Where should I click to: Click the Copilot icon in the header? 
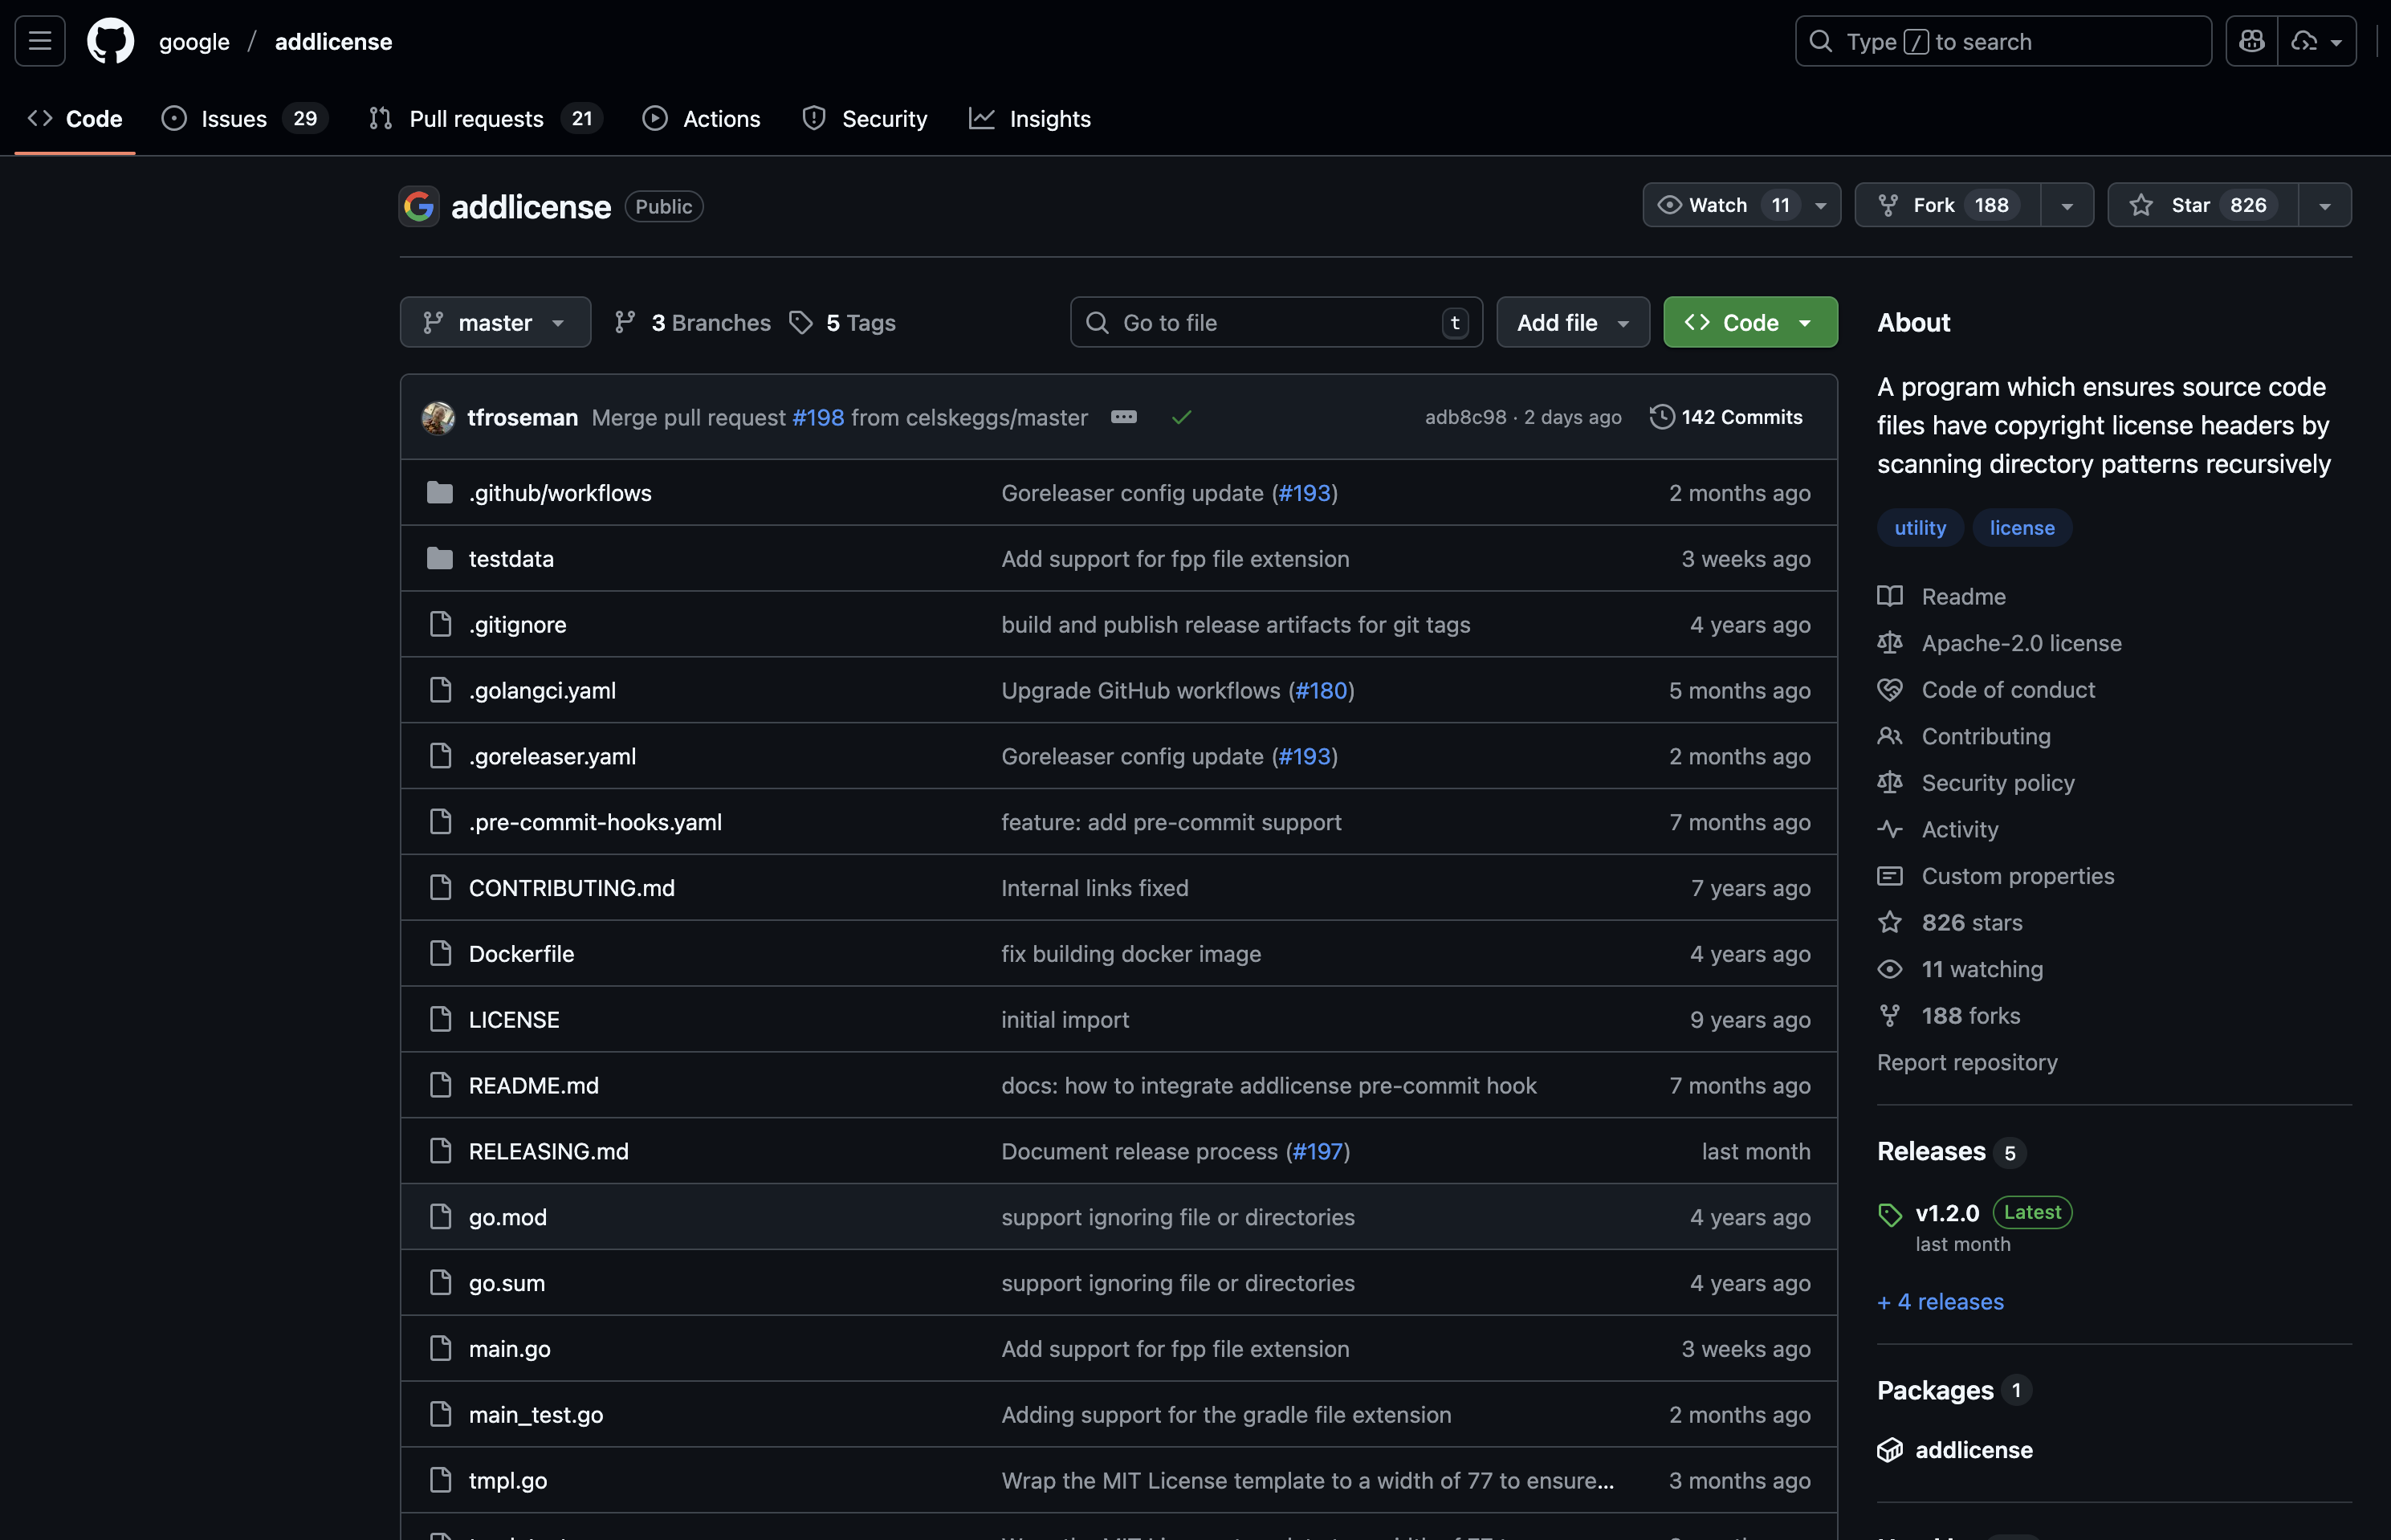point(2251,40)
